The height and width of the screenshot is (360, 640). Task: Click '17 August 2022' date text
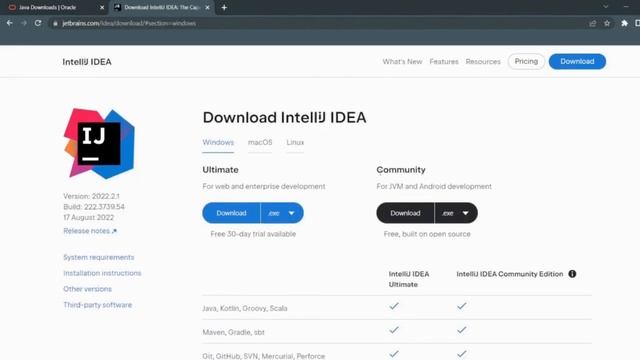pos(89,218)
